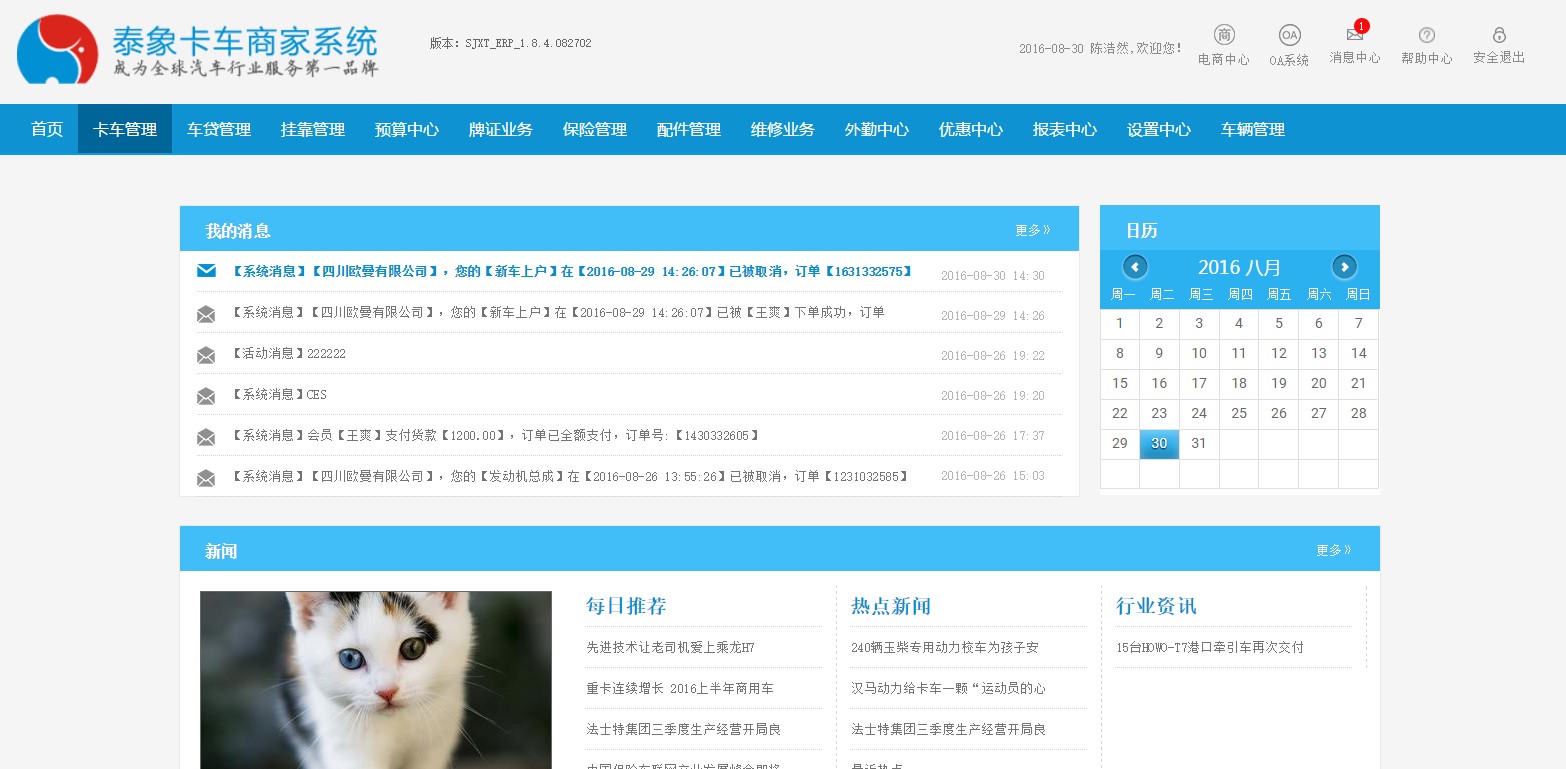Image resolution: width=1566 pixels, height=769 pixels.
Task: Open 热点新闻 item 法士特集团三季度生产经营开局良
Action: tap(948, 729)
